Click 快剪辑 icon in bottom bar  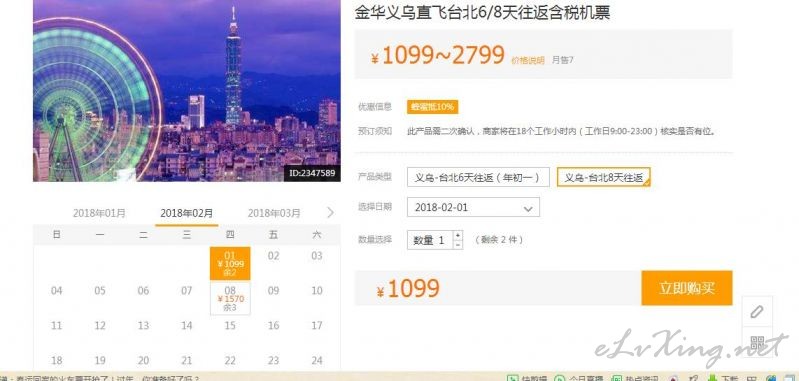pos(511,378)
